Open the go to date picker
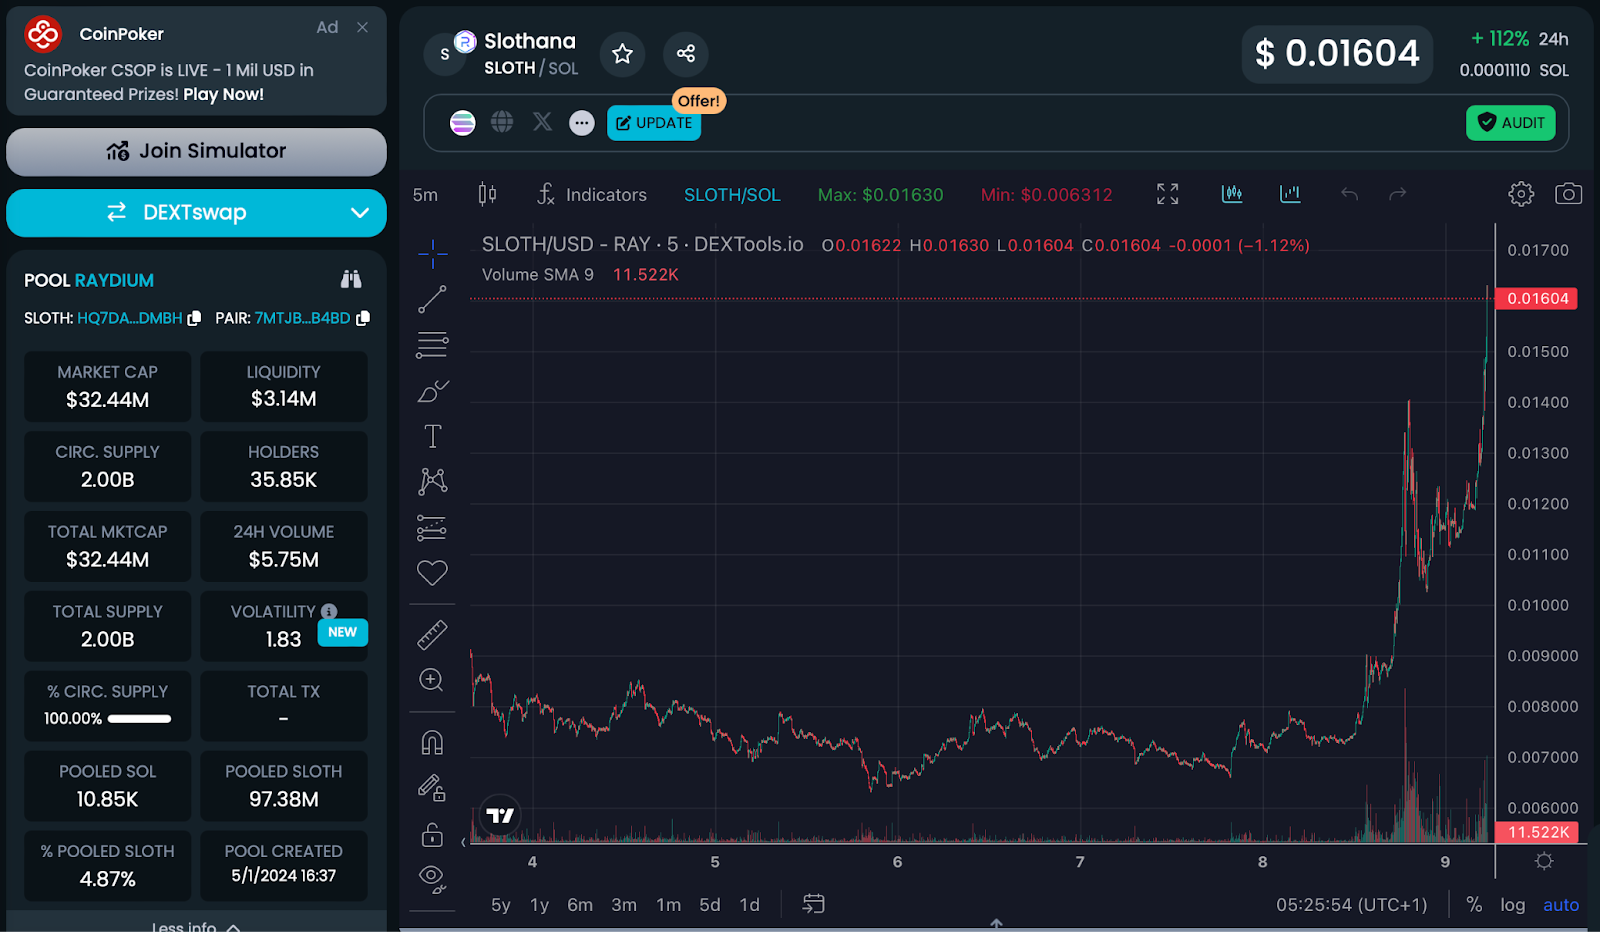 point(814,904)
